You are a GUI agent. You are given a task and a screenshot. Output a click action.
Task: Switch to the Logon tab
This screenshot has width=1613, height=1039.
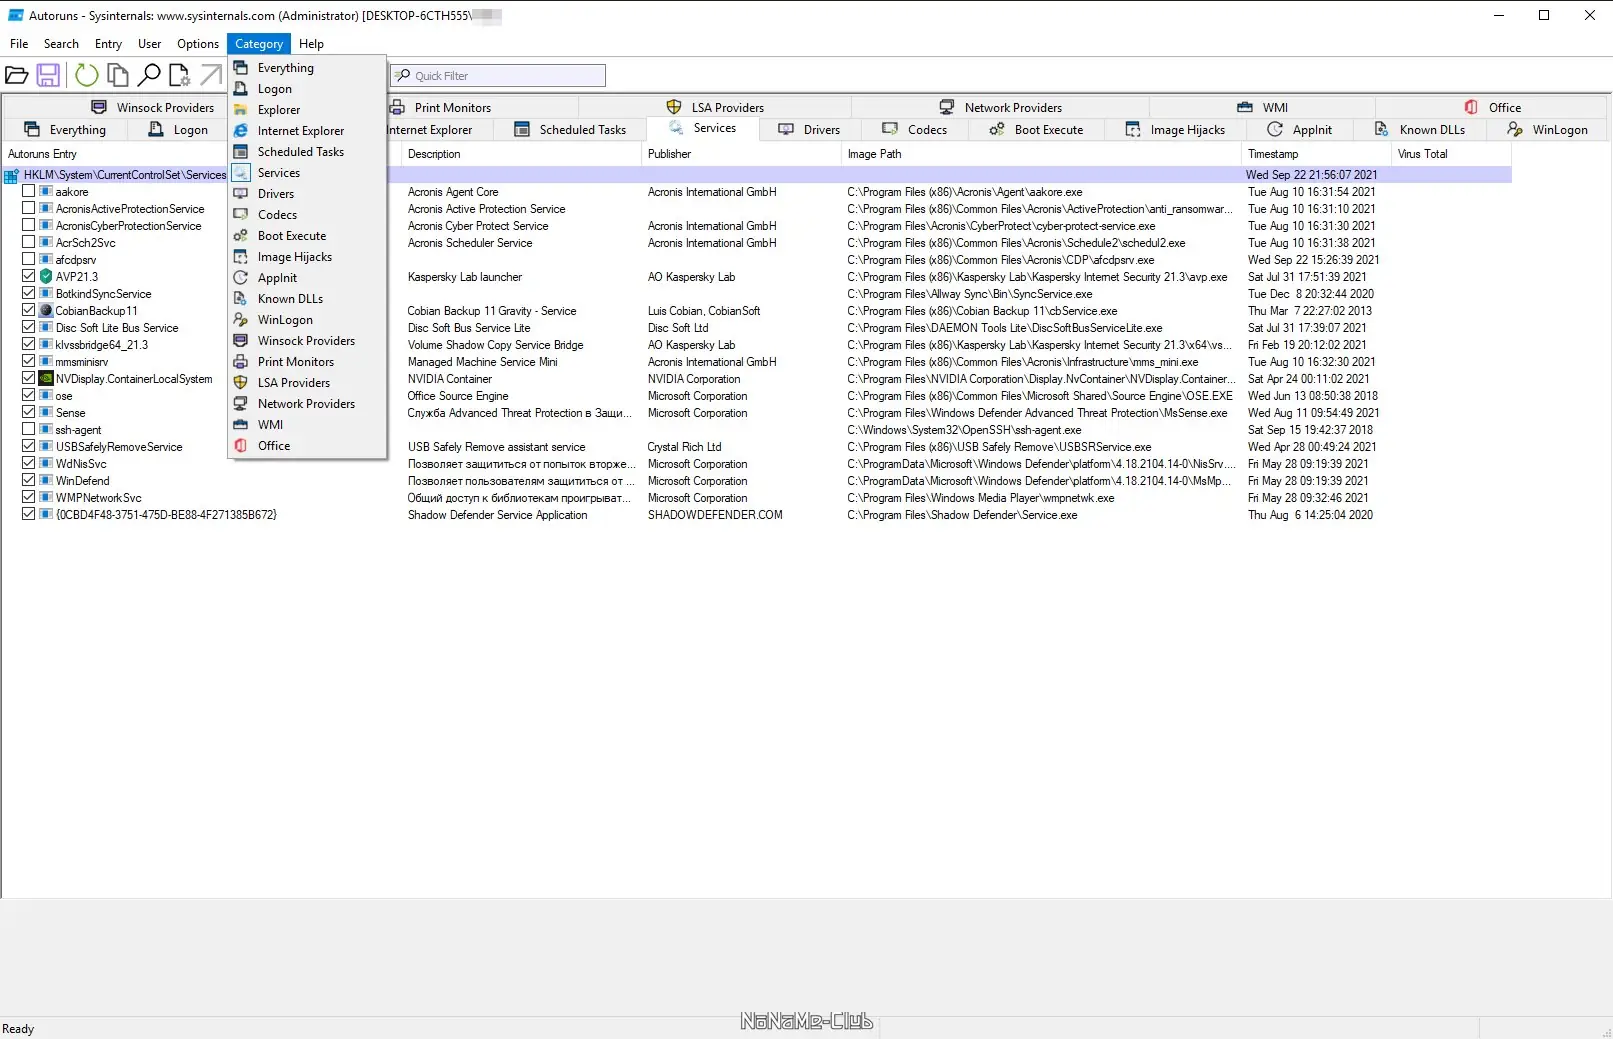(178, 129)
